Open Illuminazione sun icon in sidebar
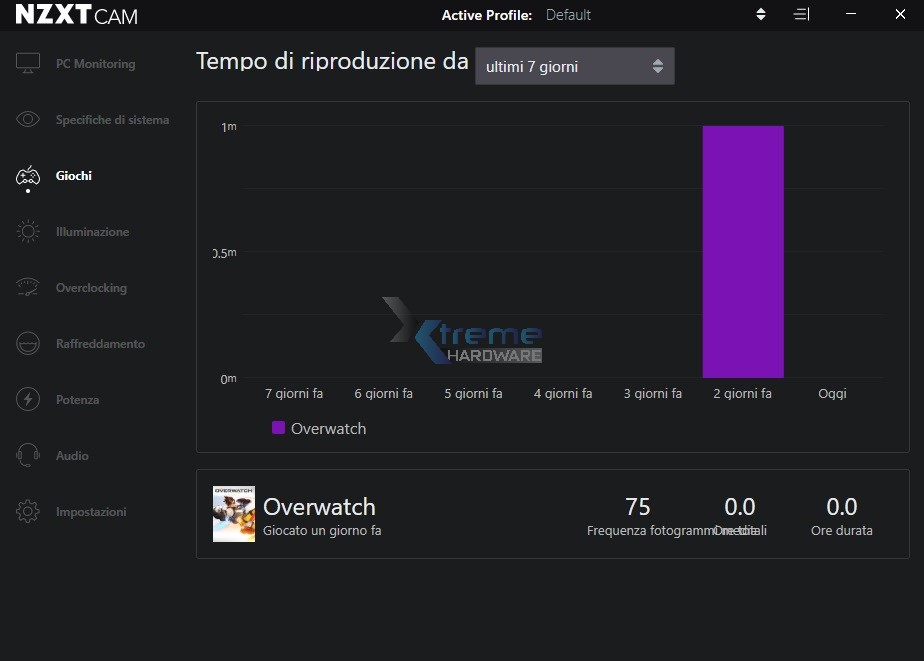924x661 pixels. 28,232
